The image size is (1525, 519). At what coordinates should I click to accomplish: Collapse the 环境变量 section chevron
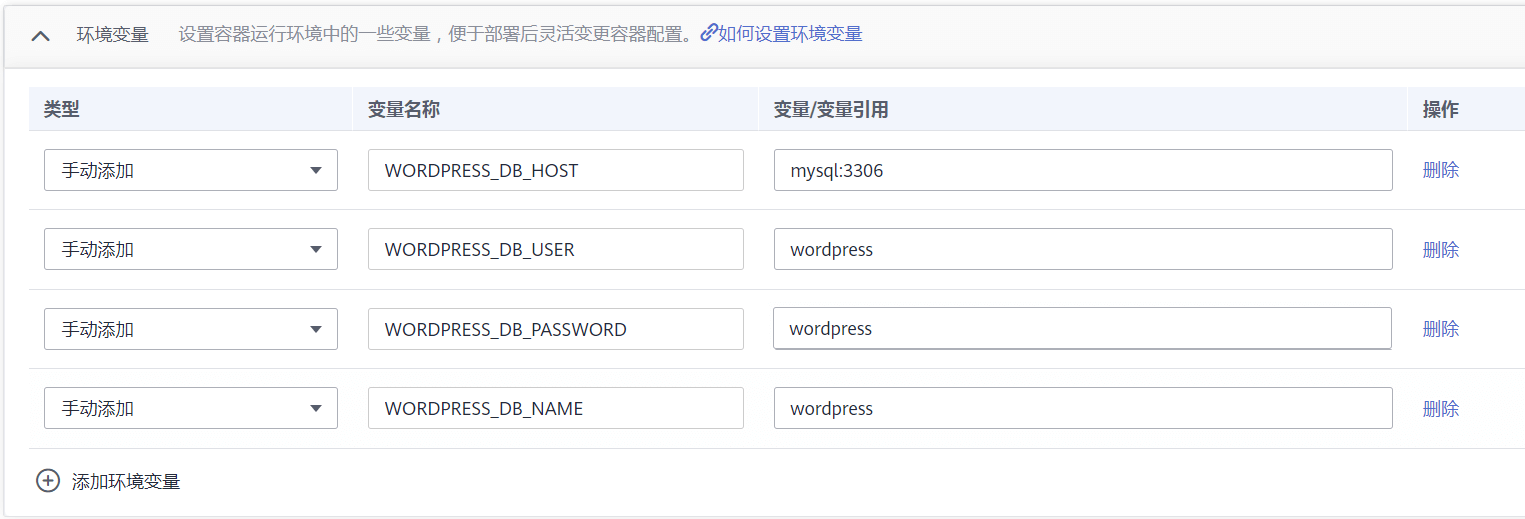click(40, 36)
